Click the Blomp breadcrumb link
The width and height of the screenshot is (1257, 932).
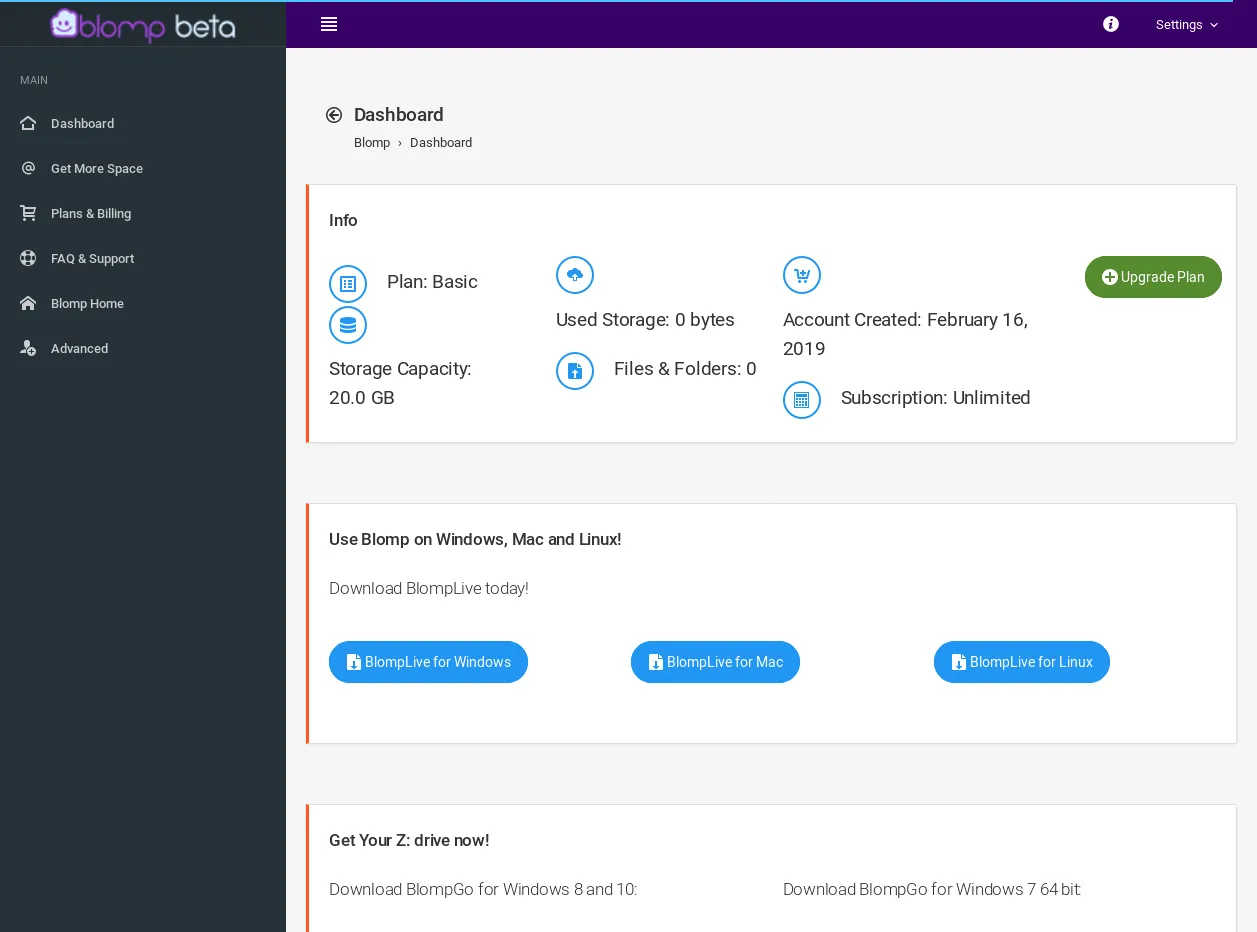[x=372, y=142]
